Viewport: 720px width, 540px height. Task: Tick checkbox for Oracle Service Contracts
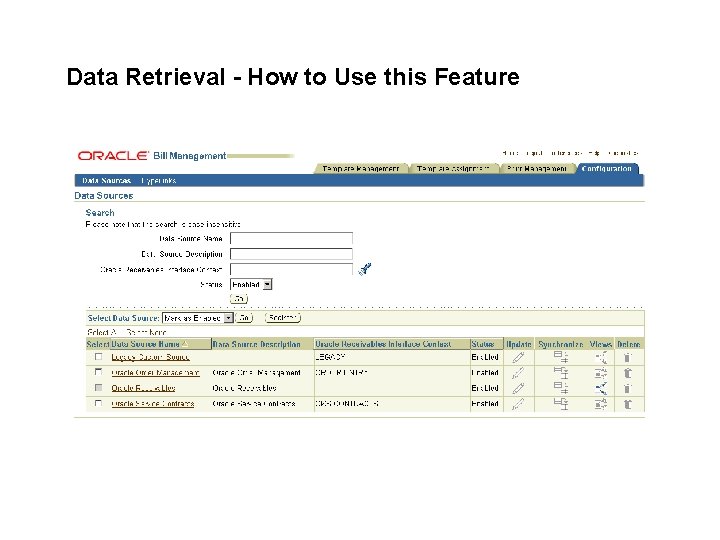click(x=98, y=403)
